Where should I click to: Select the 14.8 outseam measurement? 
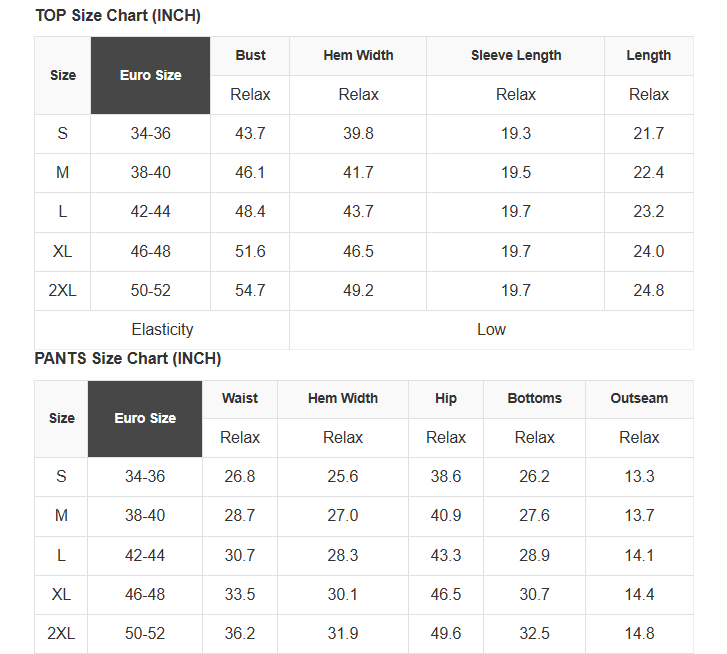639,633
